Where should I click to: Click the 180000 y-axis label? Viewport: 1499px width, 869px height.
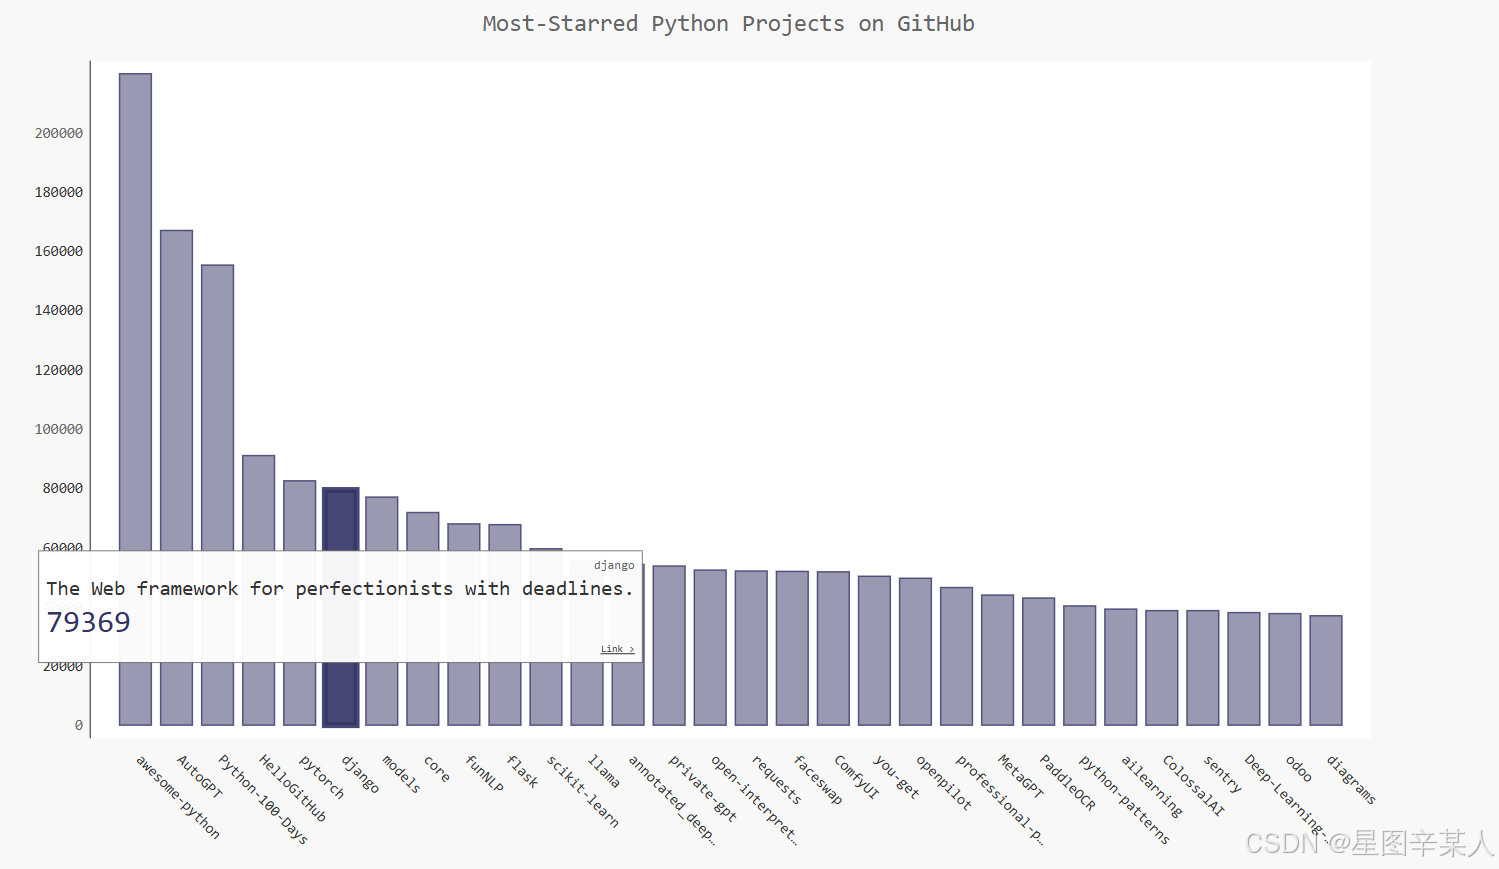click(x=59, y=192)
